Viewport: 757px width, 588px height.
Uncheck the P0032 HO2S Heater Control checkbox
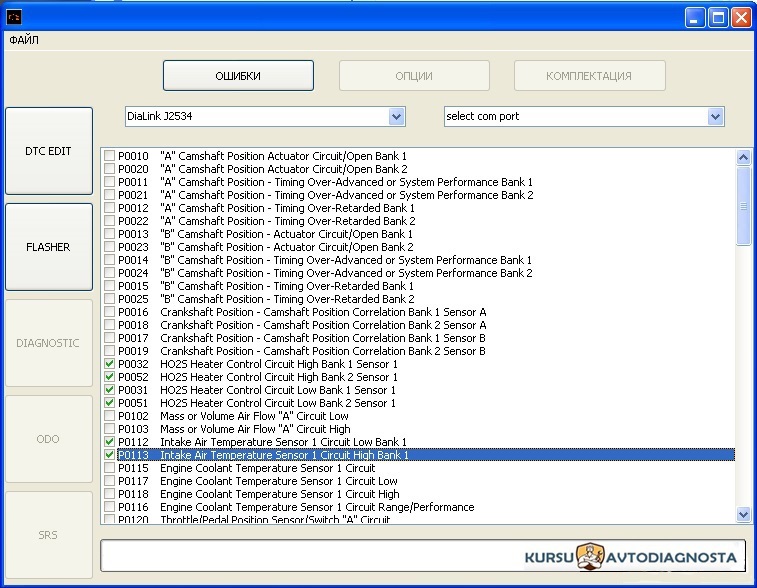click(110, 364)
